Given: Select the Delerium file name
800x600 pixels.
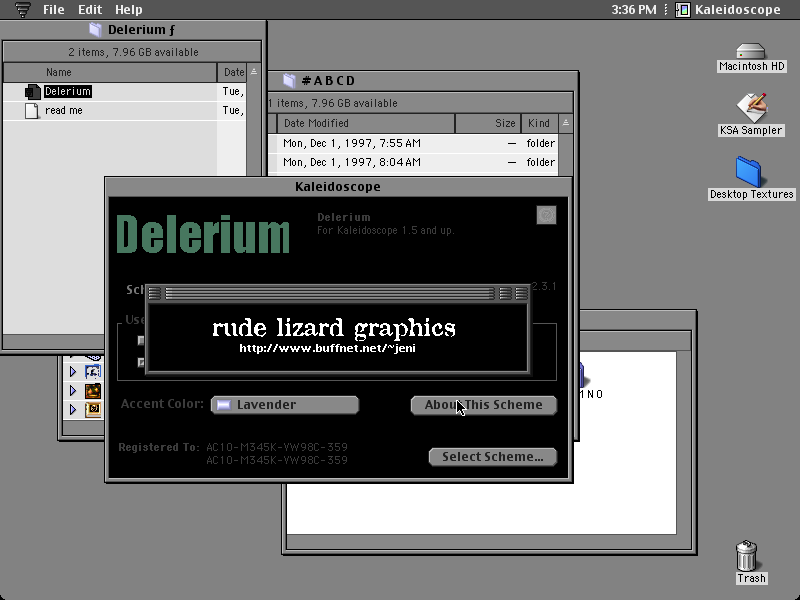Looking at the screenshot, I should pos(68,91).
